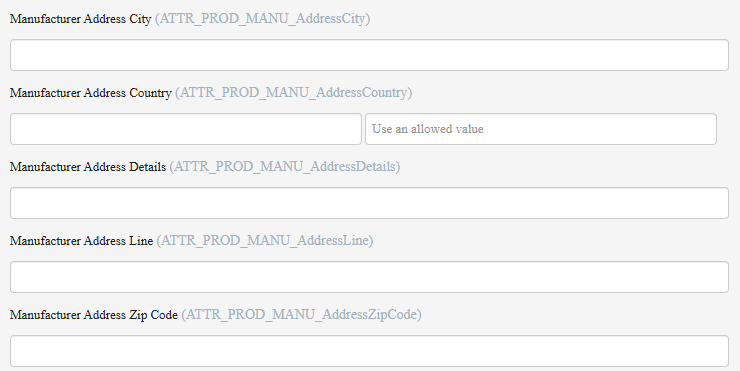Select the Manufacturer Address Line input box
The height and width of the screenshot is (371, 740).
[369, 277]
